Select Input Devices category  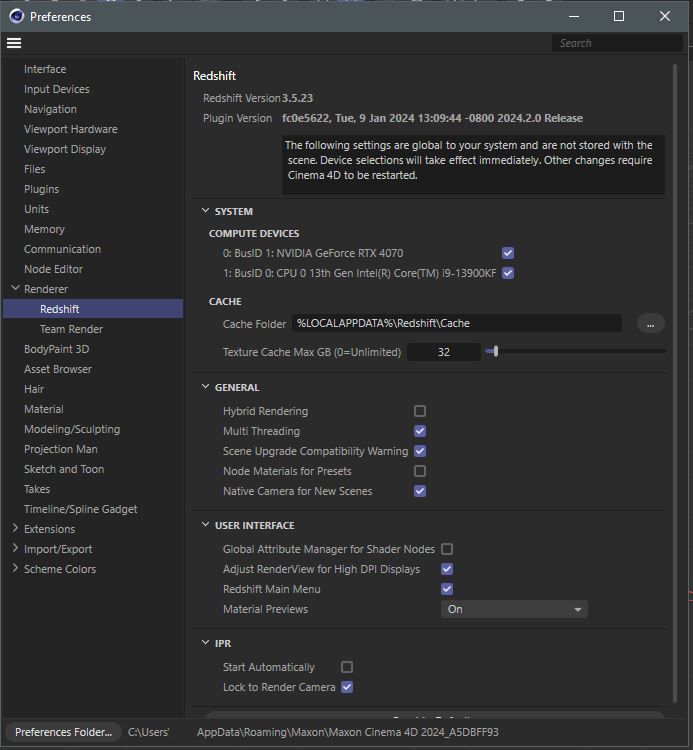pos(56,89)
